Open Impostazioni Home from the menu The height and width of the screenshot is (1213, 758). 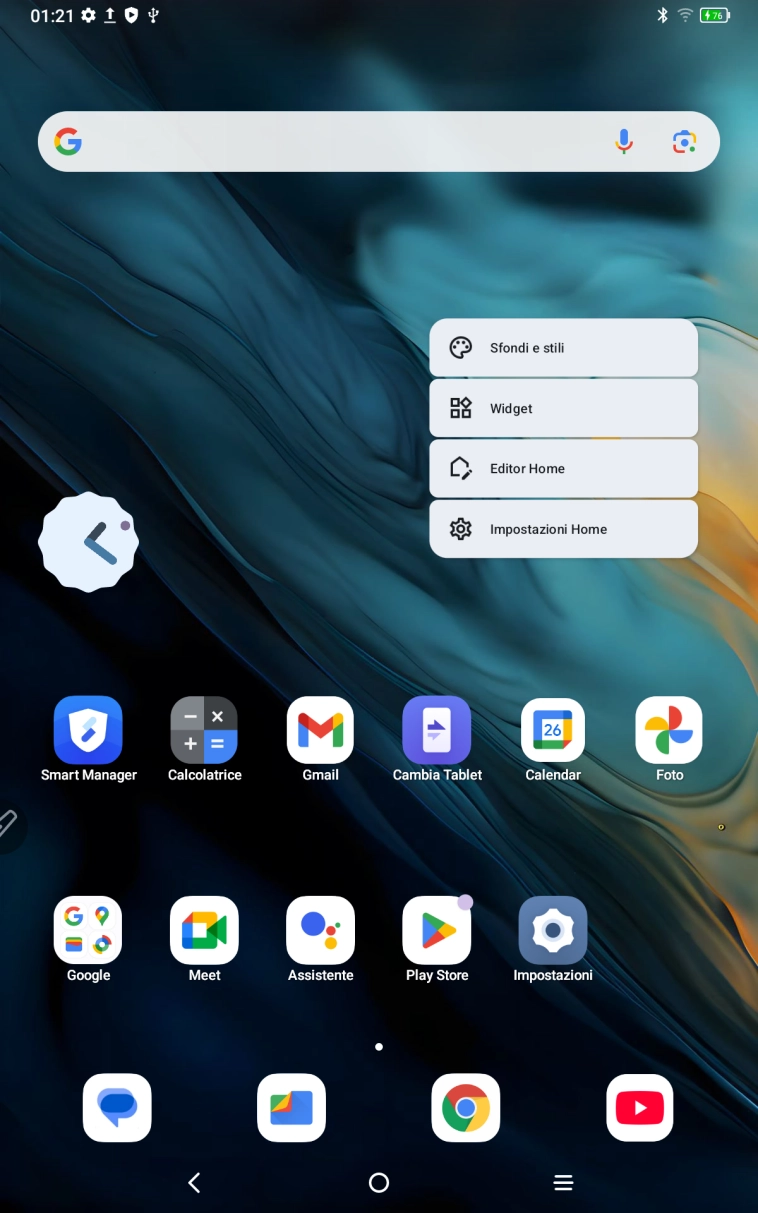point(563,529)
